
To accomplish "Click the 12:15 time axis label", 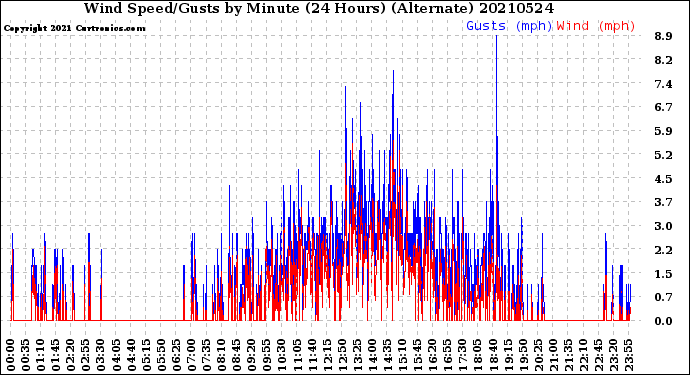I will tap(327, 355).
